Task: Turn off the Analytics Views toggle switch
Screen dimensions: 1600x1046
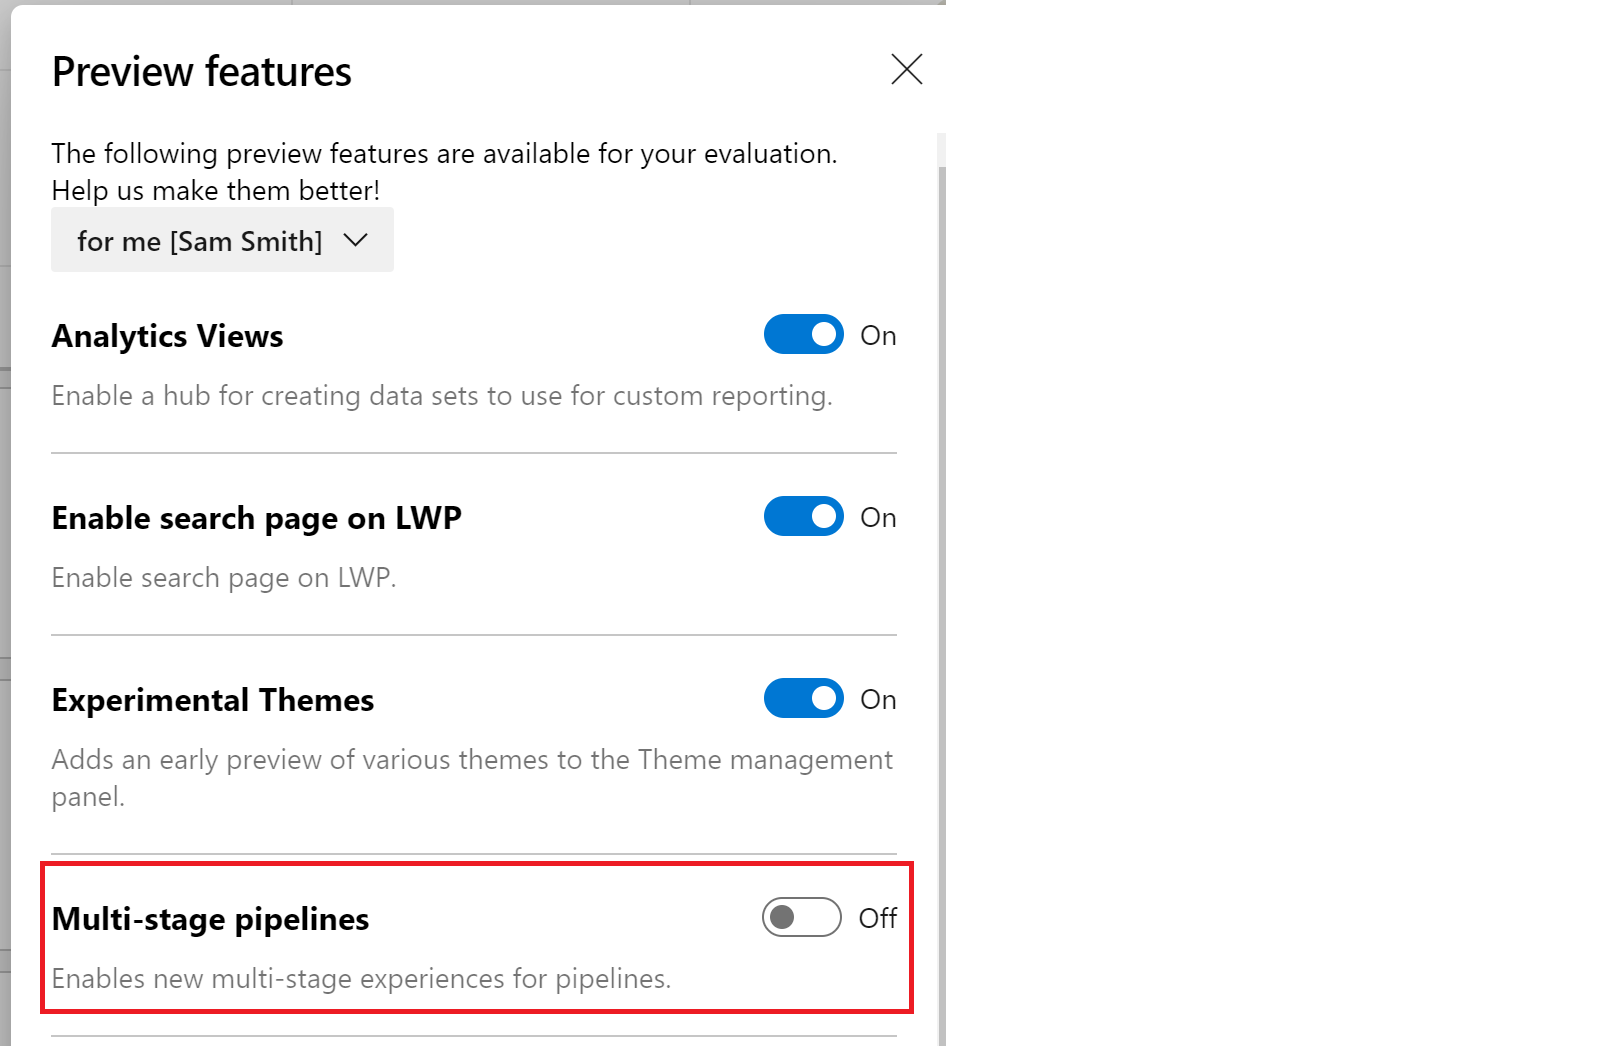Action: 803,335
